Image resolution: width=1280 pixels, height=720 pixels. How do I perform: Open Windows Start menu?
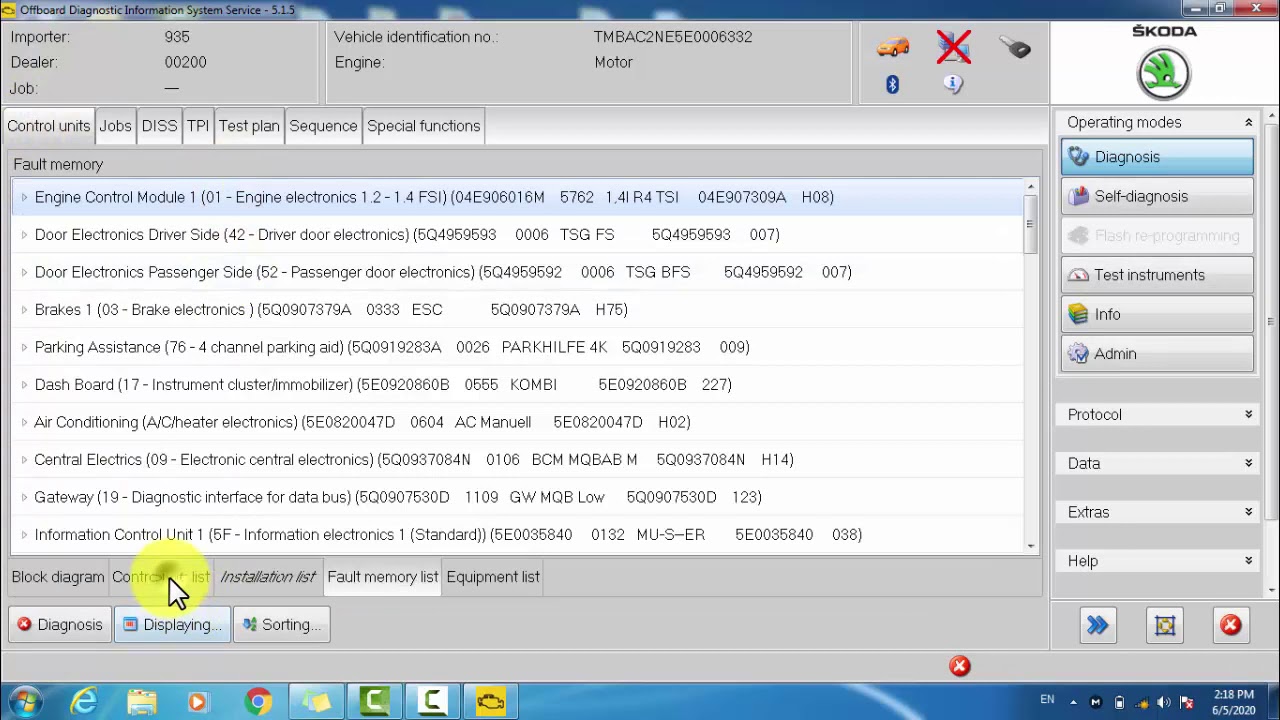(26, 701)
